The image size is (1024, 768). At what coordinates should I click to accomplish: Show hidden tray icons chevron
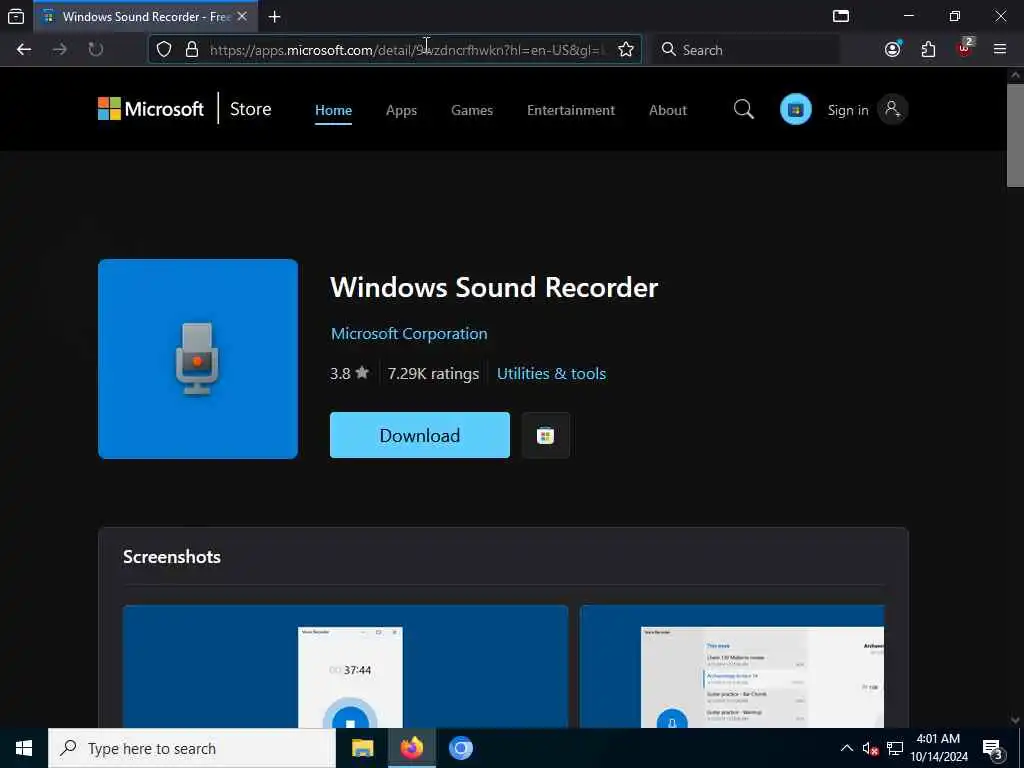[846, 748]
